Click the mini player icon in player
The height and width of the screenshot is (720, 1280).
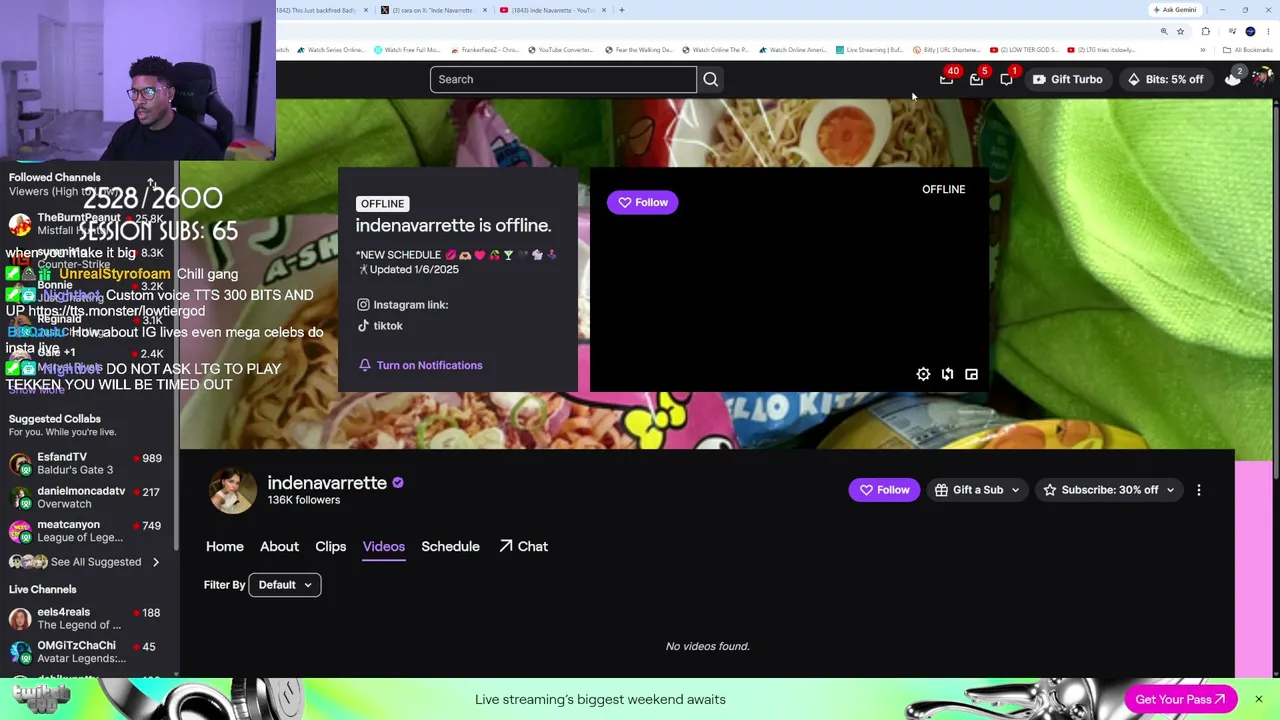(x=971, y=374)
